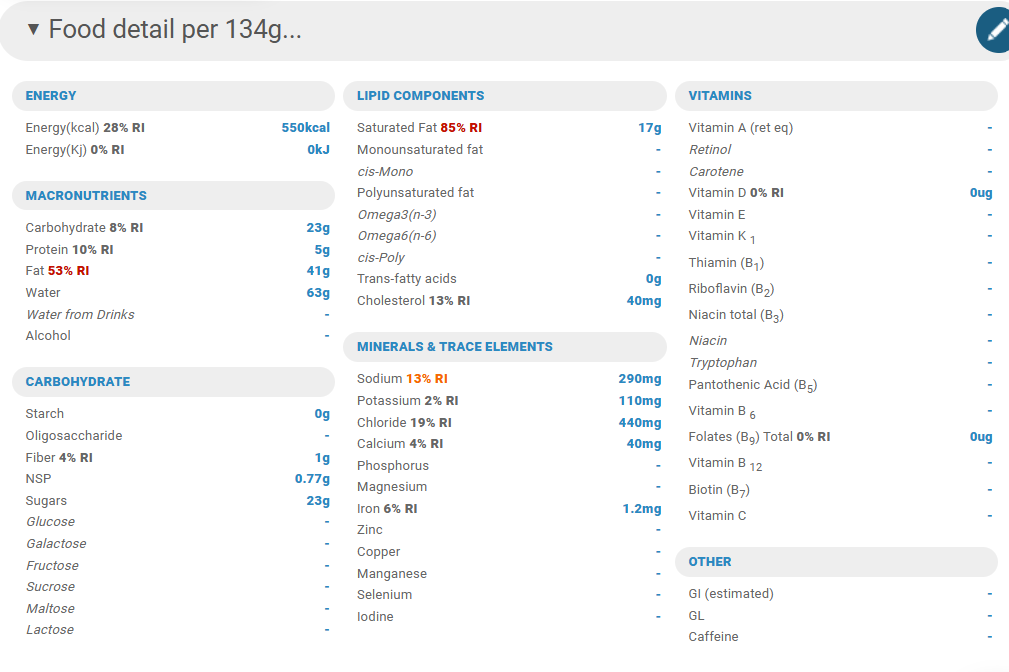Click the Vitamin D 0% RI label
The height and width of the screenshot is (672, 1009).
click(736, 193)
